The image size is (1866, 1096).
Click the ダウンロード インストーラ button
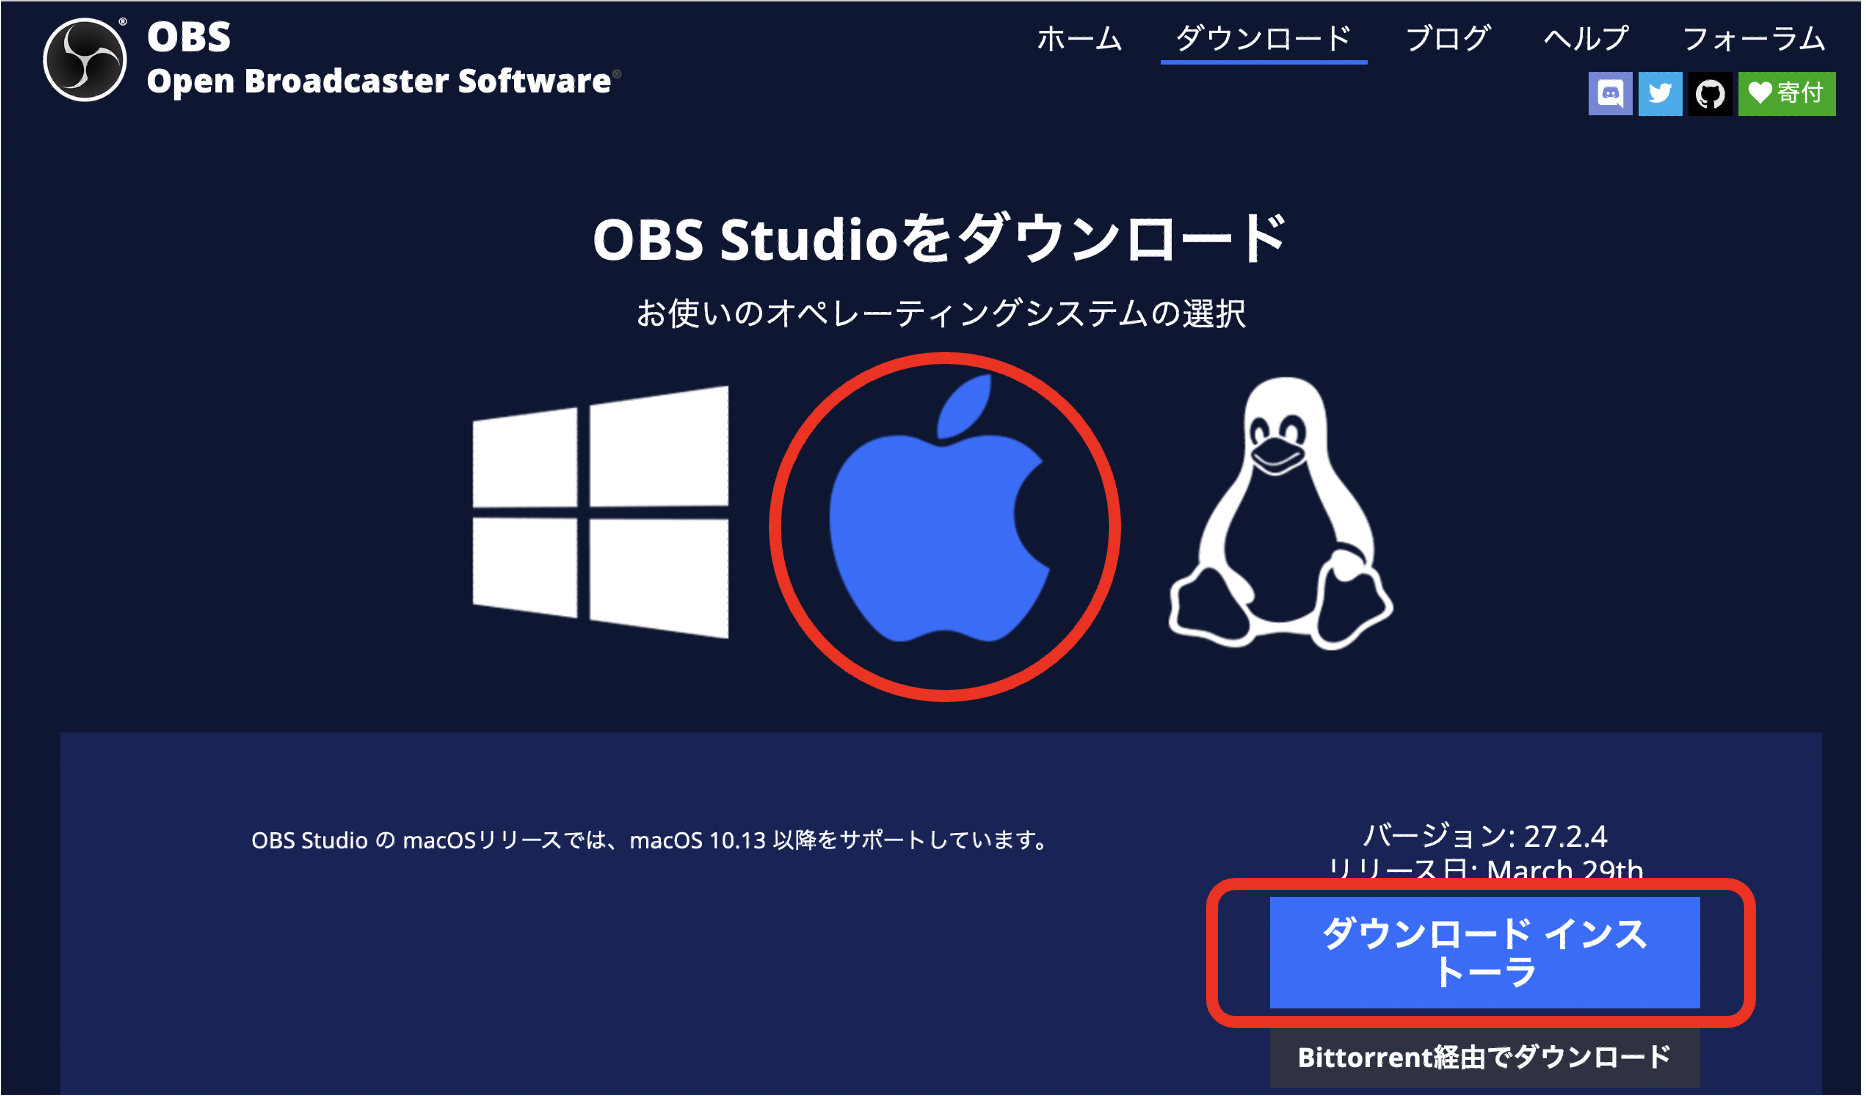[1484, 952]
